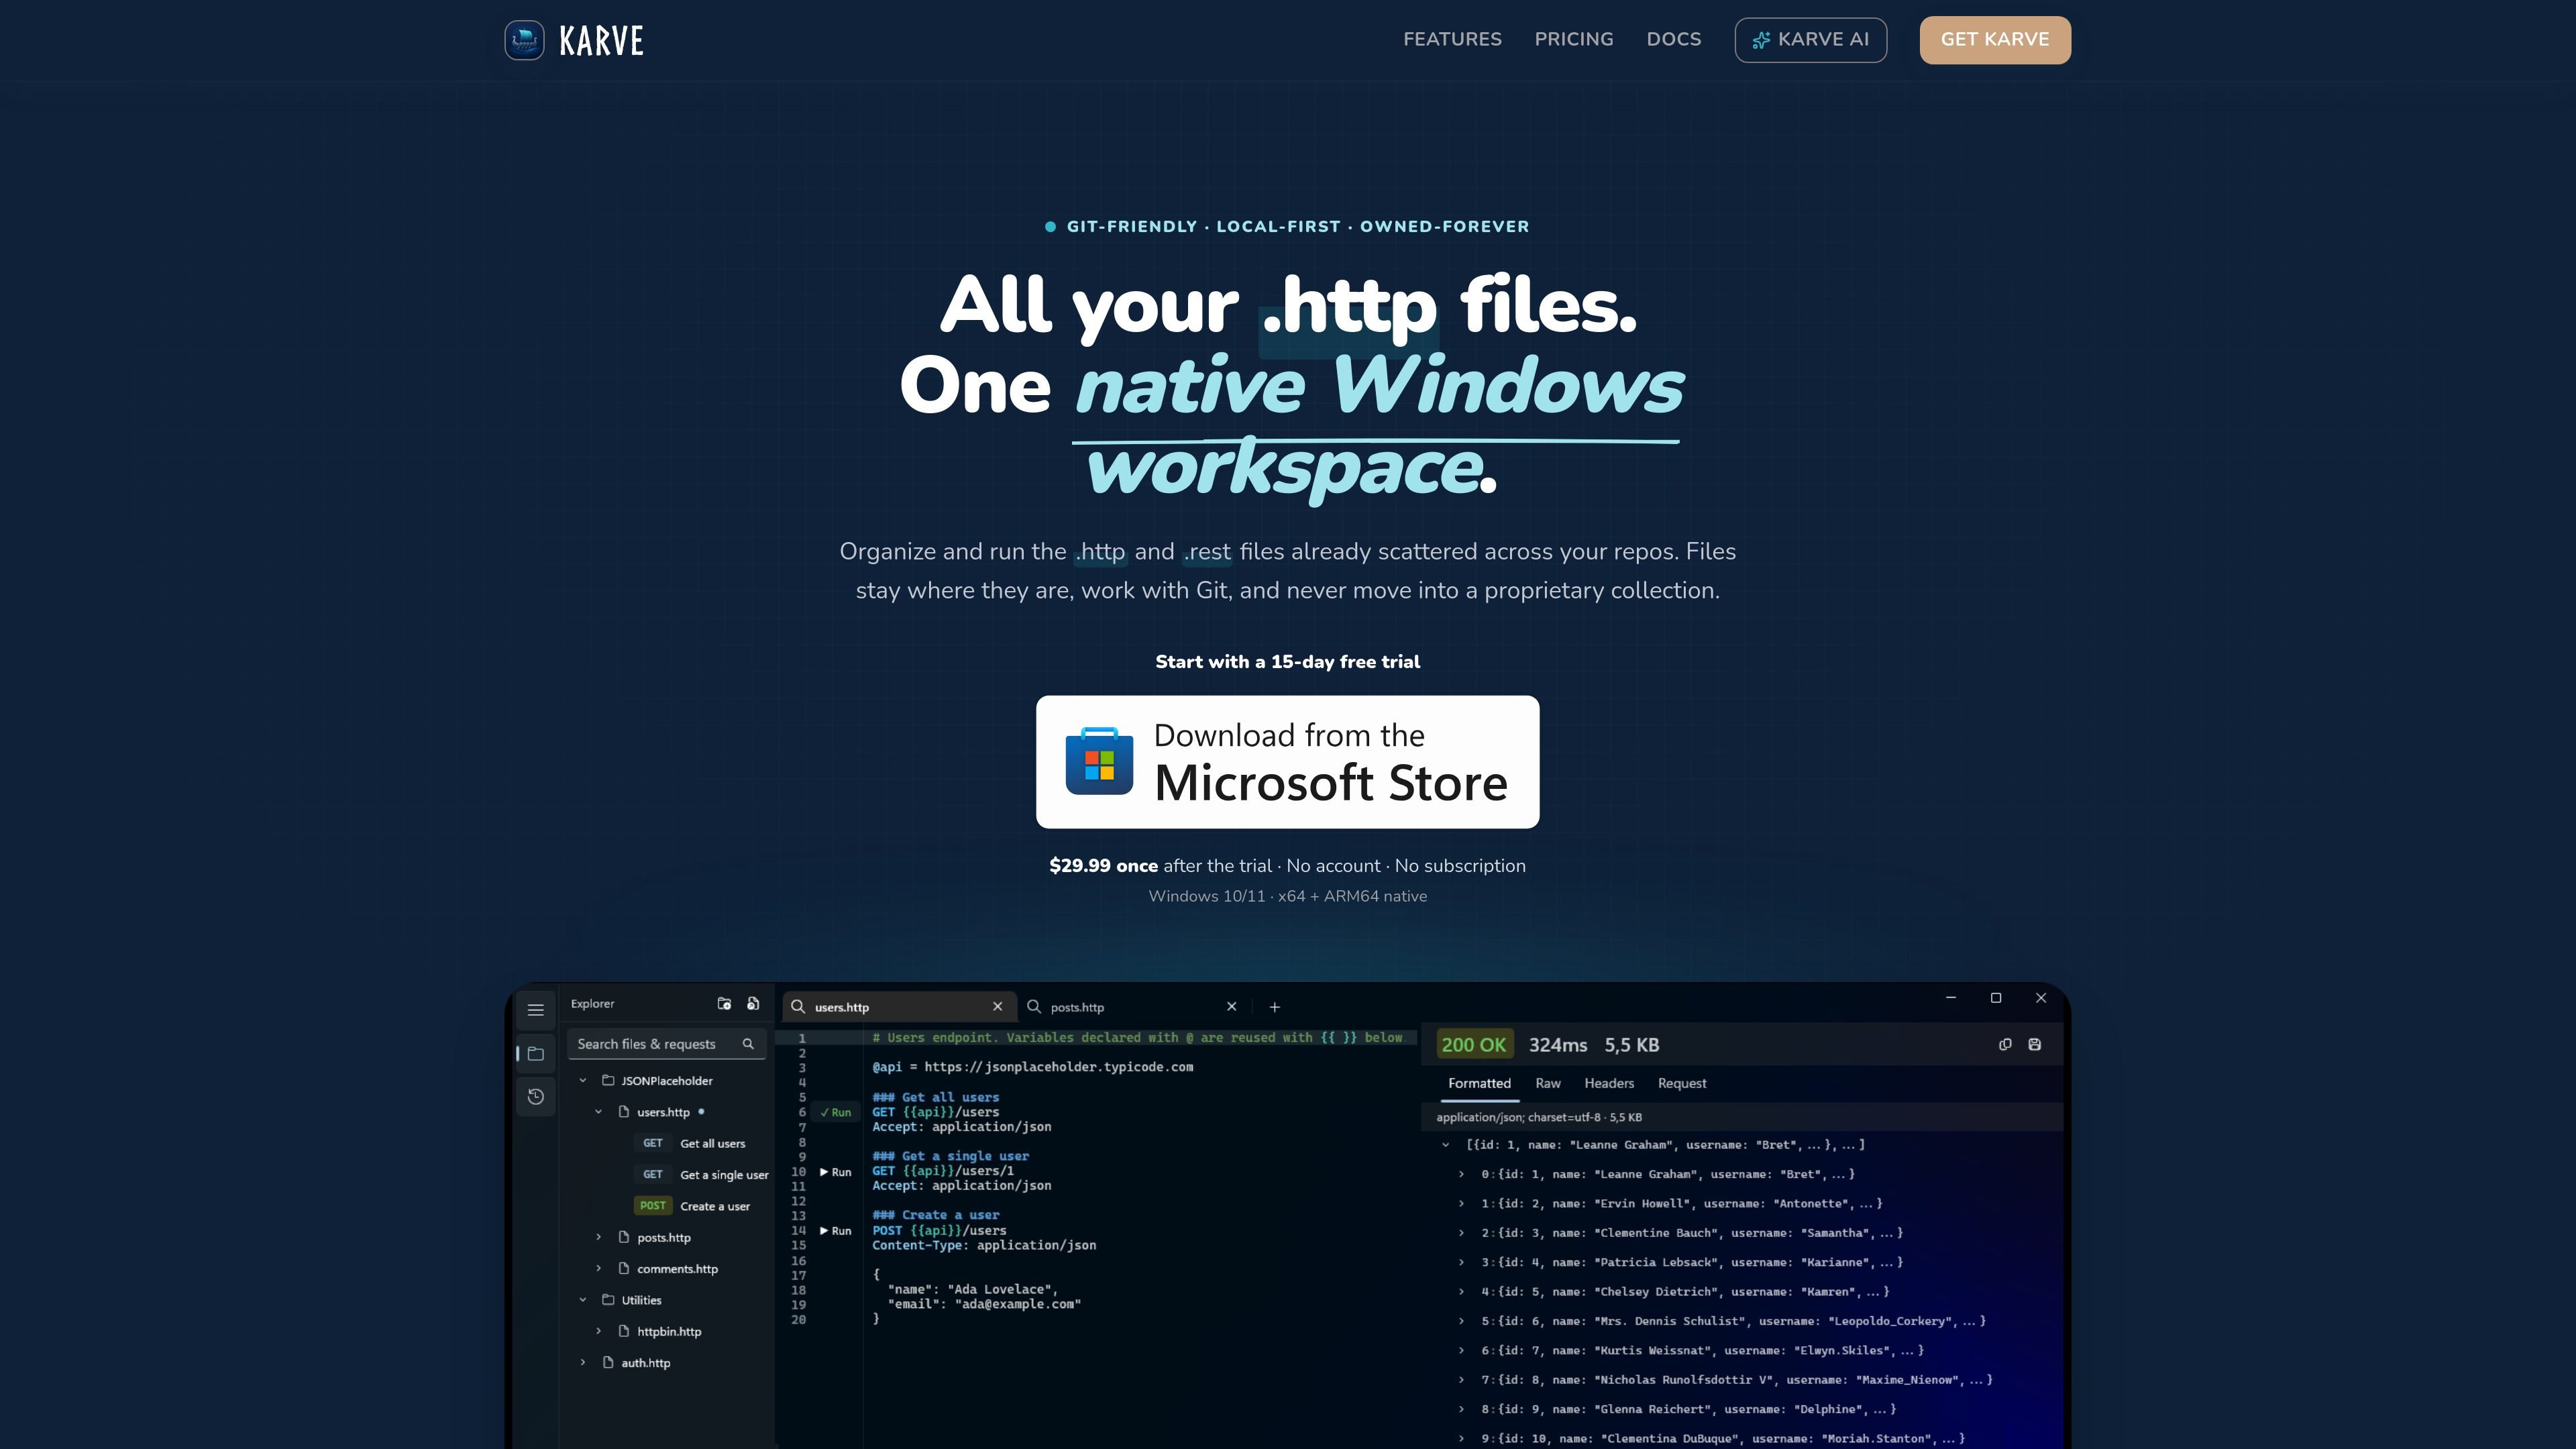This screenshot has height=1449, width=2576.
Task: Run the request on line 6
Action: coord(836,1112)
